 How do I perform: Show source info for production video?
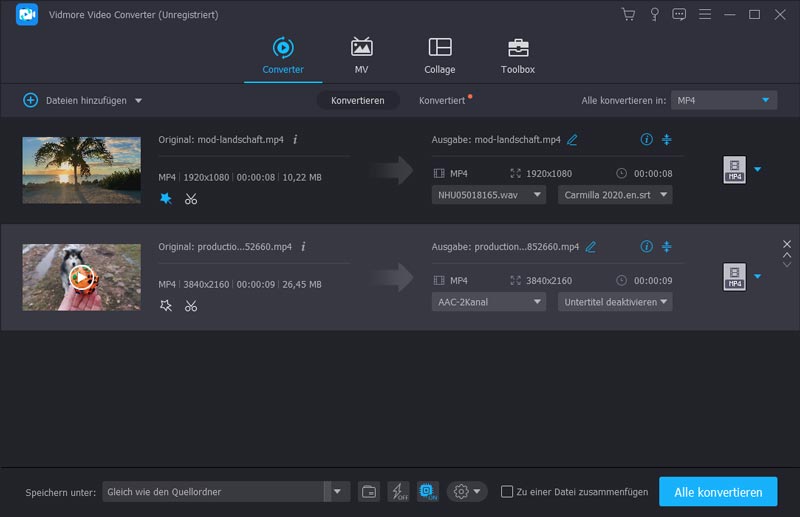pyautogui.click(x=303, y=246)
